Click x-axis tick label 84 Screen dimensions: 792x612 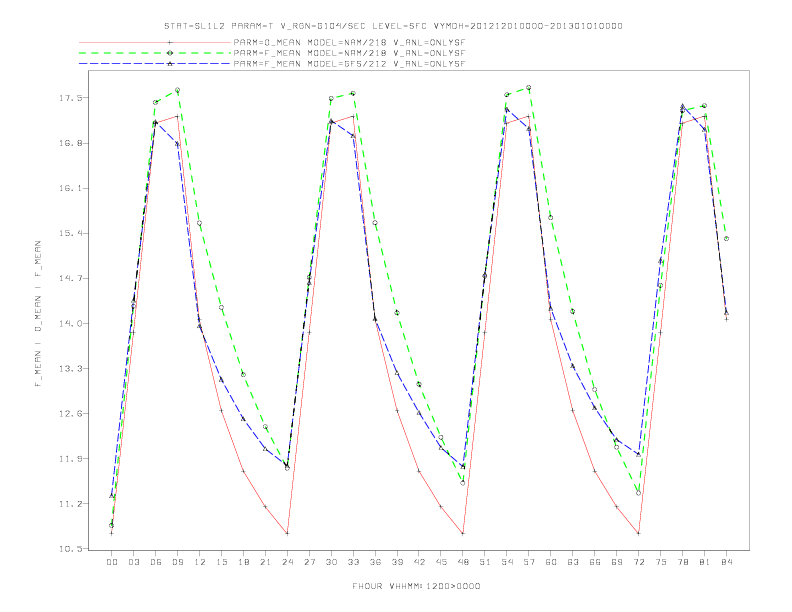(x=727, y=562)
